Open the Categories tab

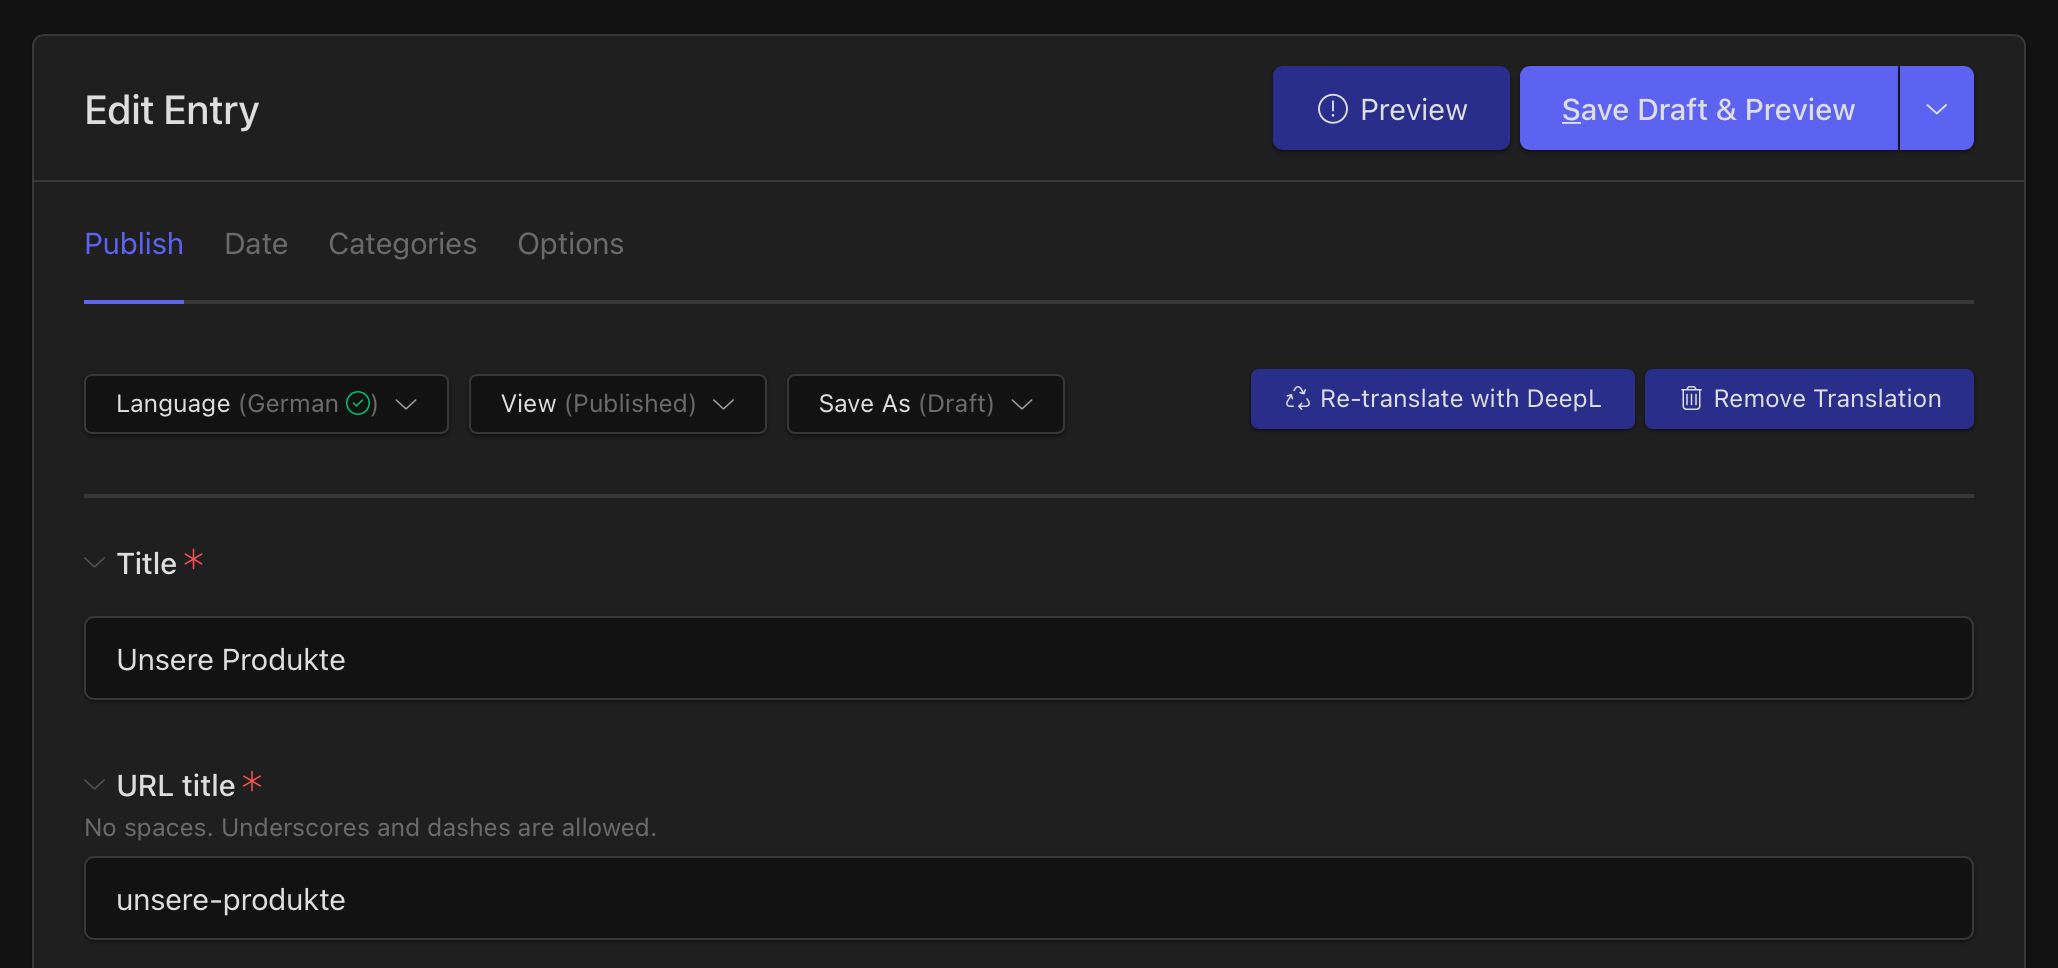click(403, 244)
